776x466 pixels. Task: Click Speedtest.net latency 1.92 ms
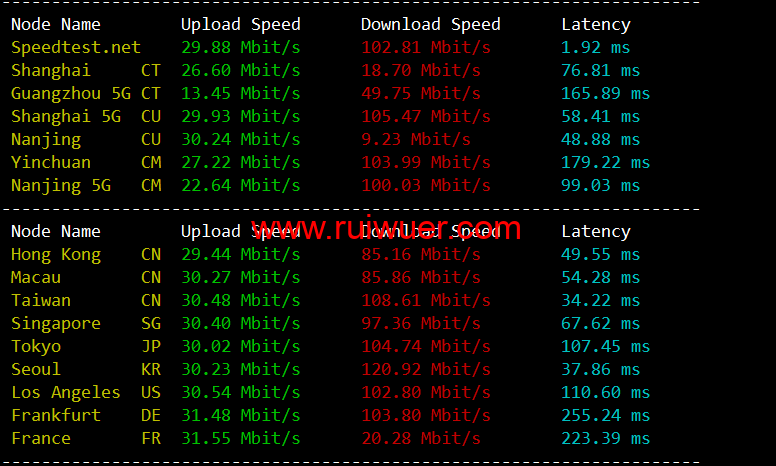tap(595, 47)
